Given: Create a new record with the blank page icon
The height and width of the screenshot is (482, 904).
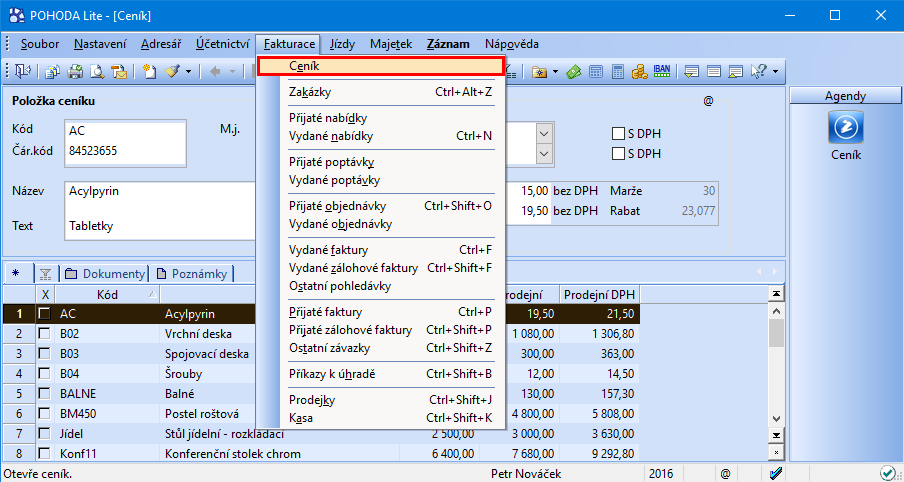Looking at the screenshot, I should click(x=150, y=72).
